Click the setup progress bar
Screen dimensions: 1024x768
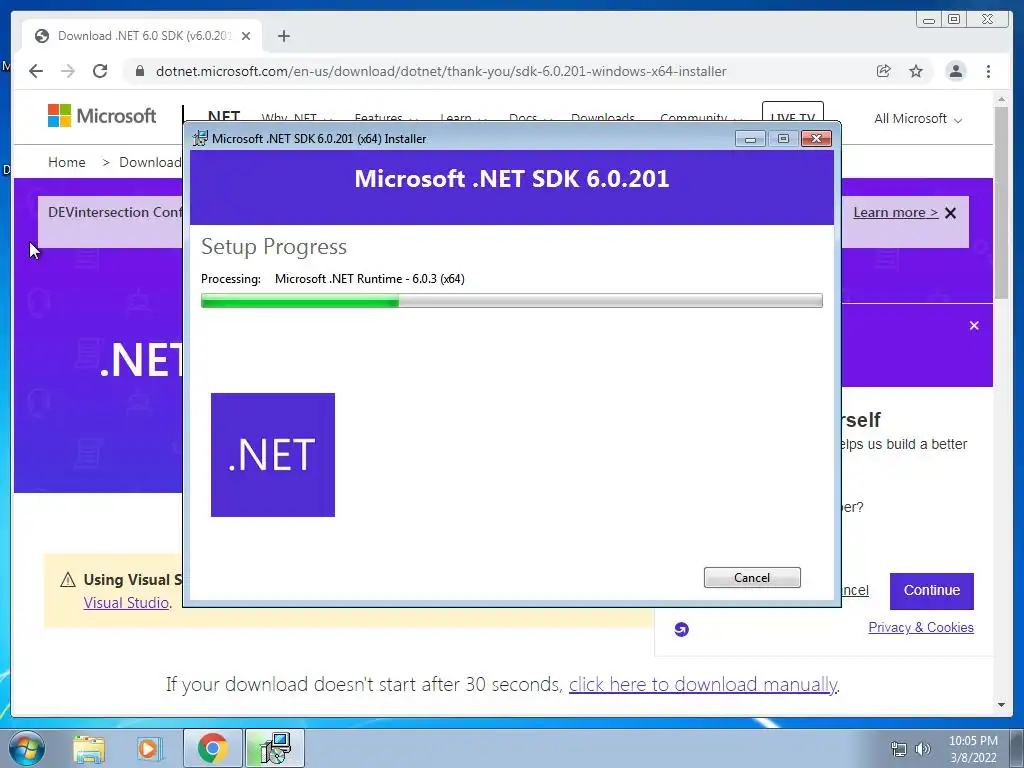(511, 300)
